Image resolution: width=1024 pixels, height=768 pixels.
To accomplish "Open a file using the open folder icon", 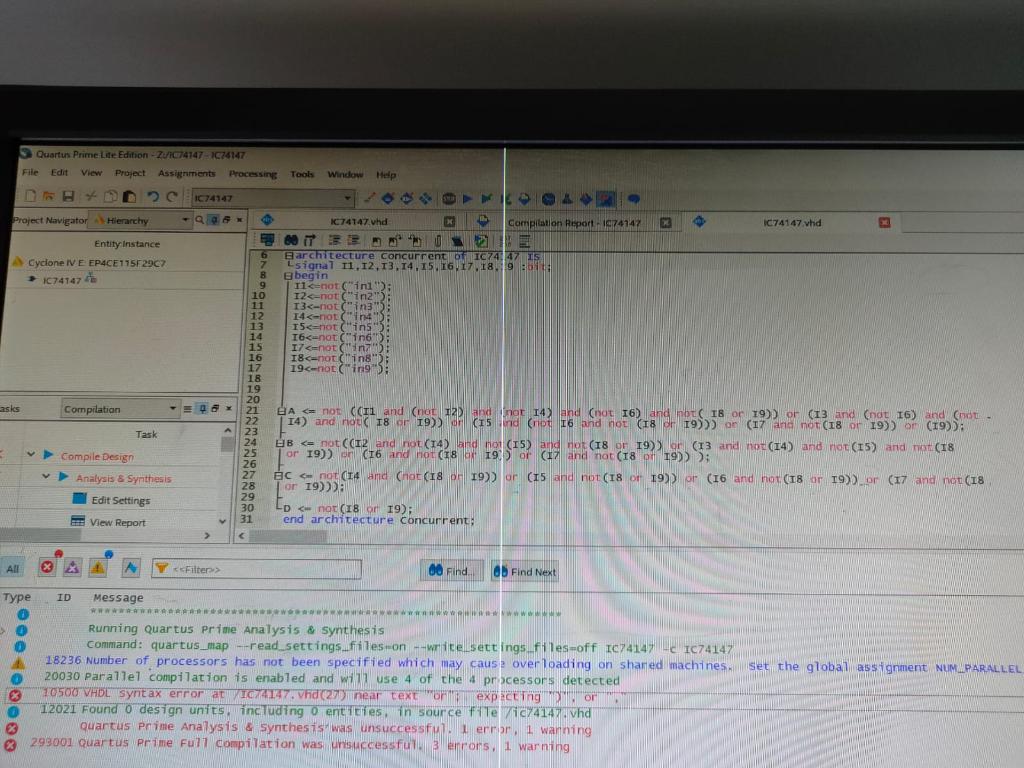I will 48,197.
